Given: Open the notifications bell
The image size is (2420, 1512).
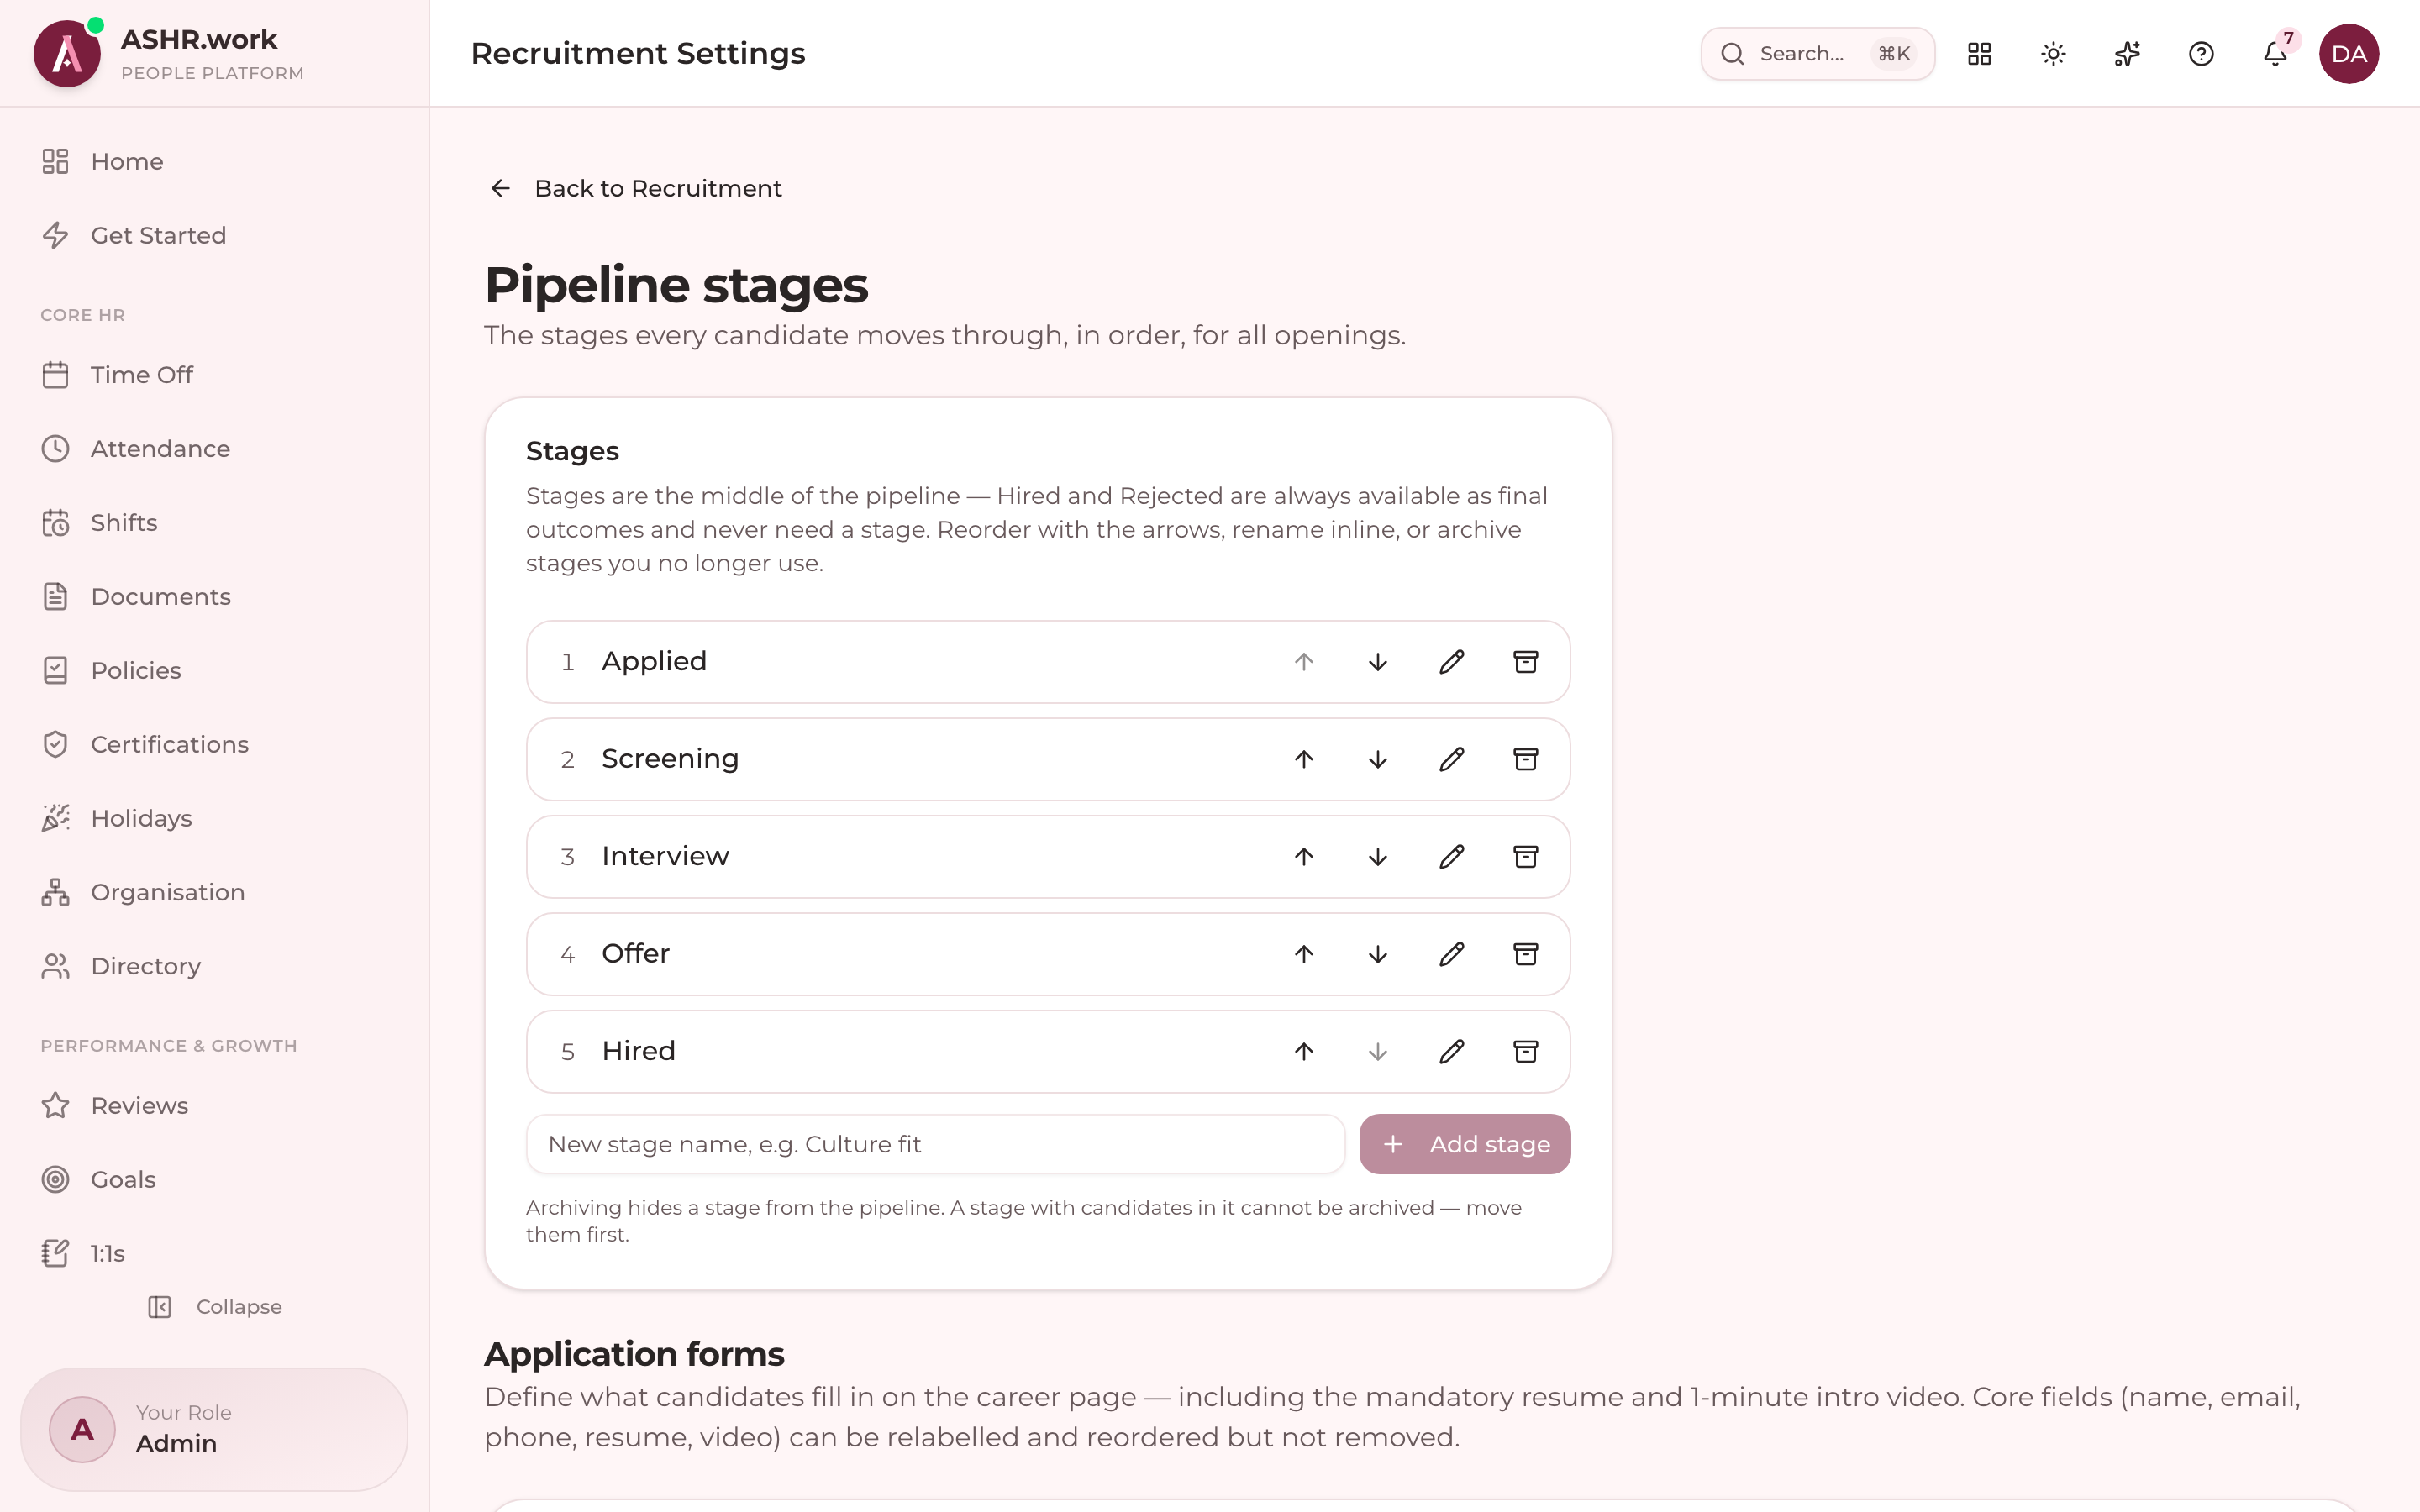Looking at the screenshot, I should tap(2275, 53).
